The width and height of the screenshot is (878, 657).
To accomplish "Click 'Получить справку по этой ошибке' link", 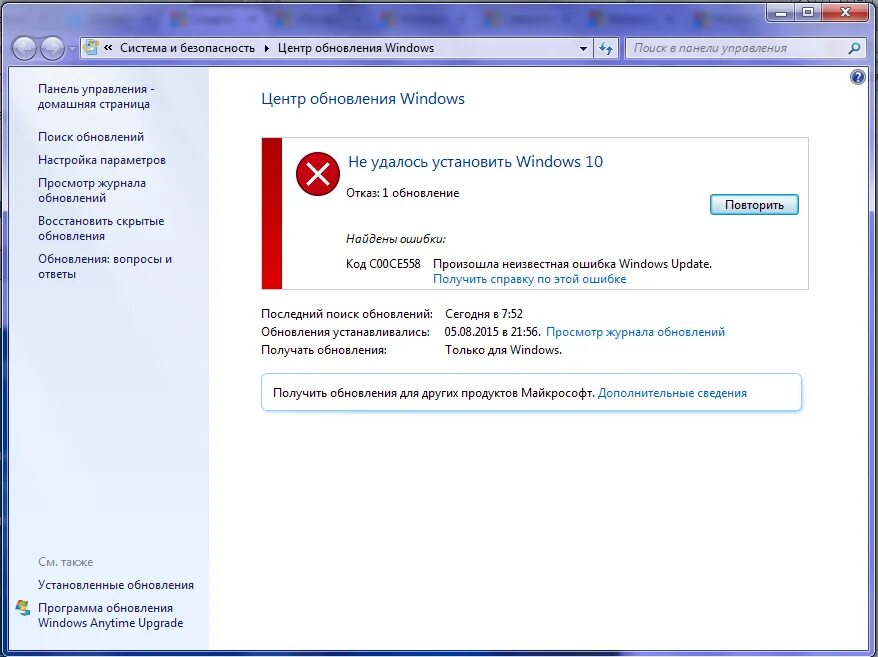I will coord(529,279).
